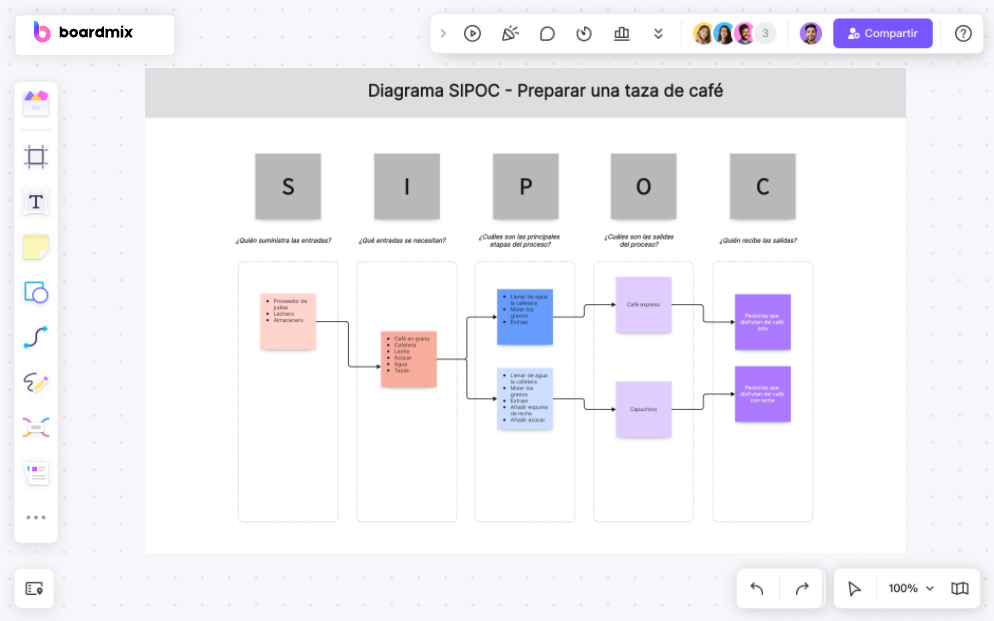Image resolution: width=994 pixels, height=621 pixels.
Task: Select the light blue process note
Action: tap(525, 399)
